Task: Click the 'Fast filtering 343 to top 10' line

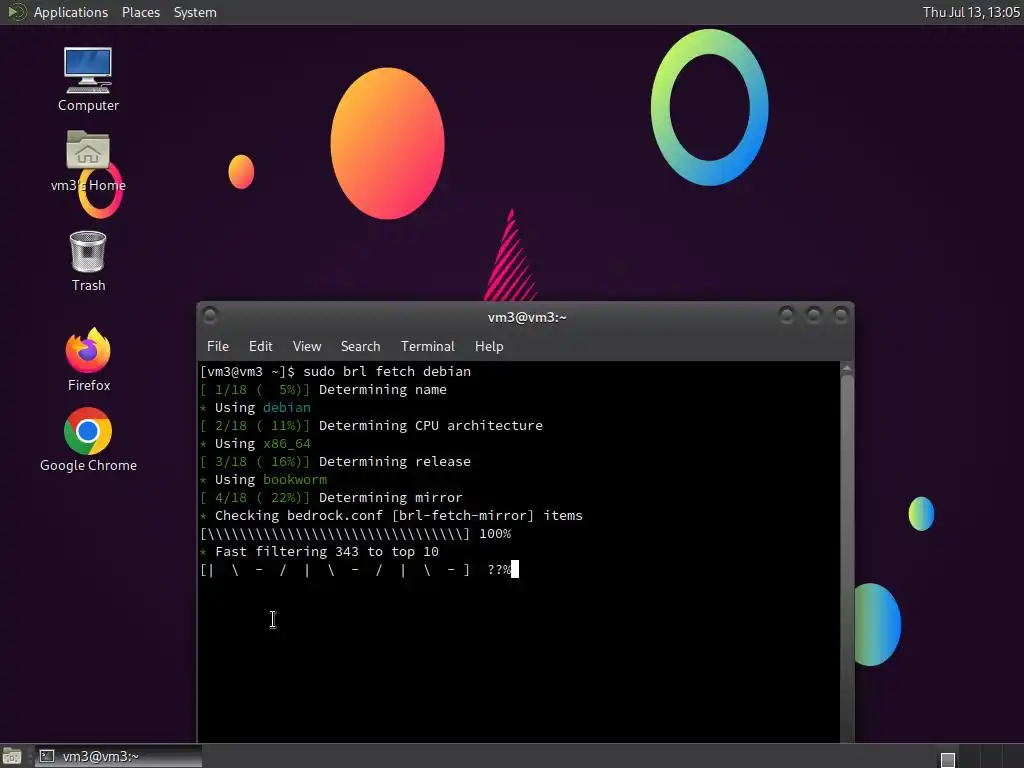Action: [x=319, y=551]
